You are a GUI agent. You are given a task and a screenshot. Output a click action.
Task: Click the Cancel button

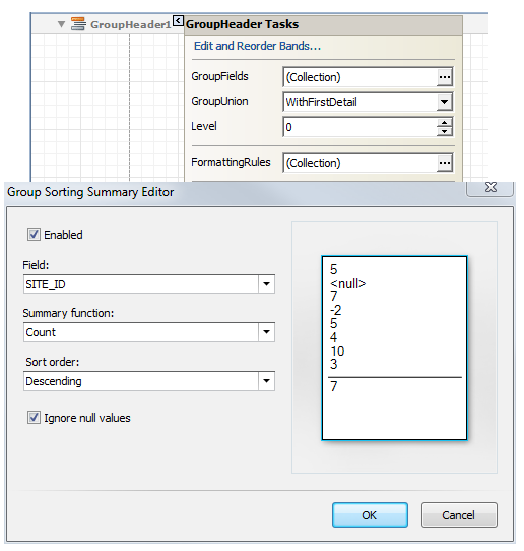click(x=459, y=515)
